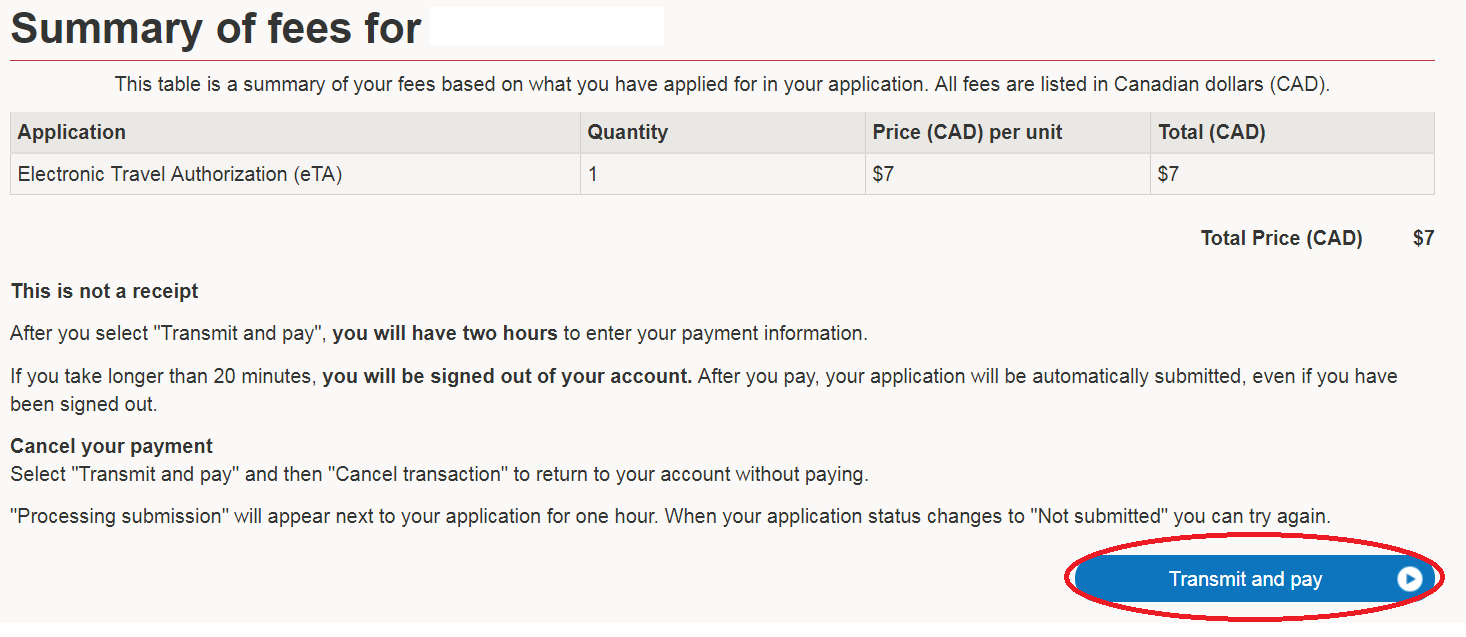Click the $7 amount beside Total Price
This screenshot has width=1466, height=637.
pos(1423,238)
